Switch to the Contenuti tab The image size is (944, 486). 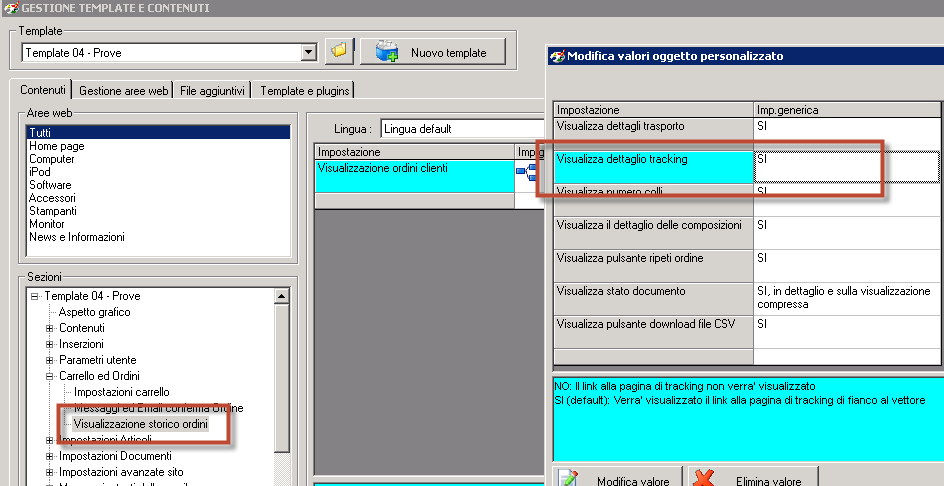pos(43,90)
